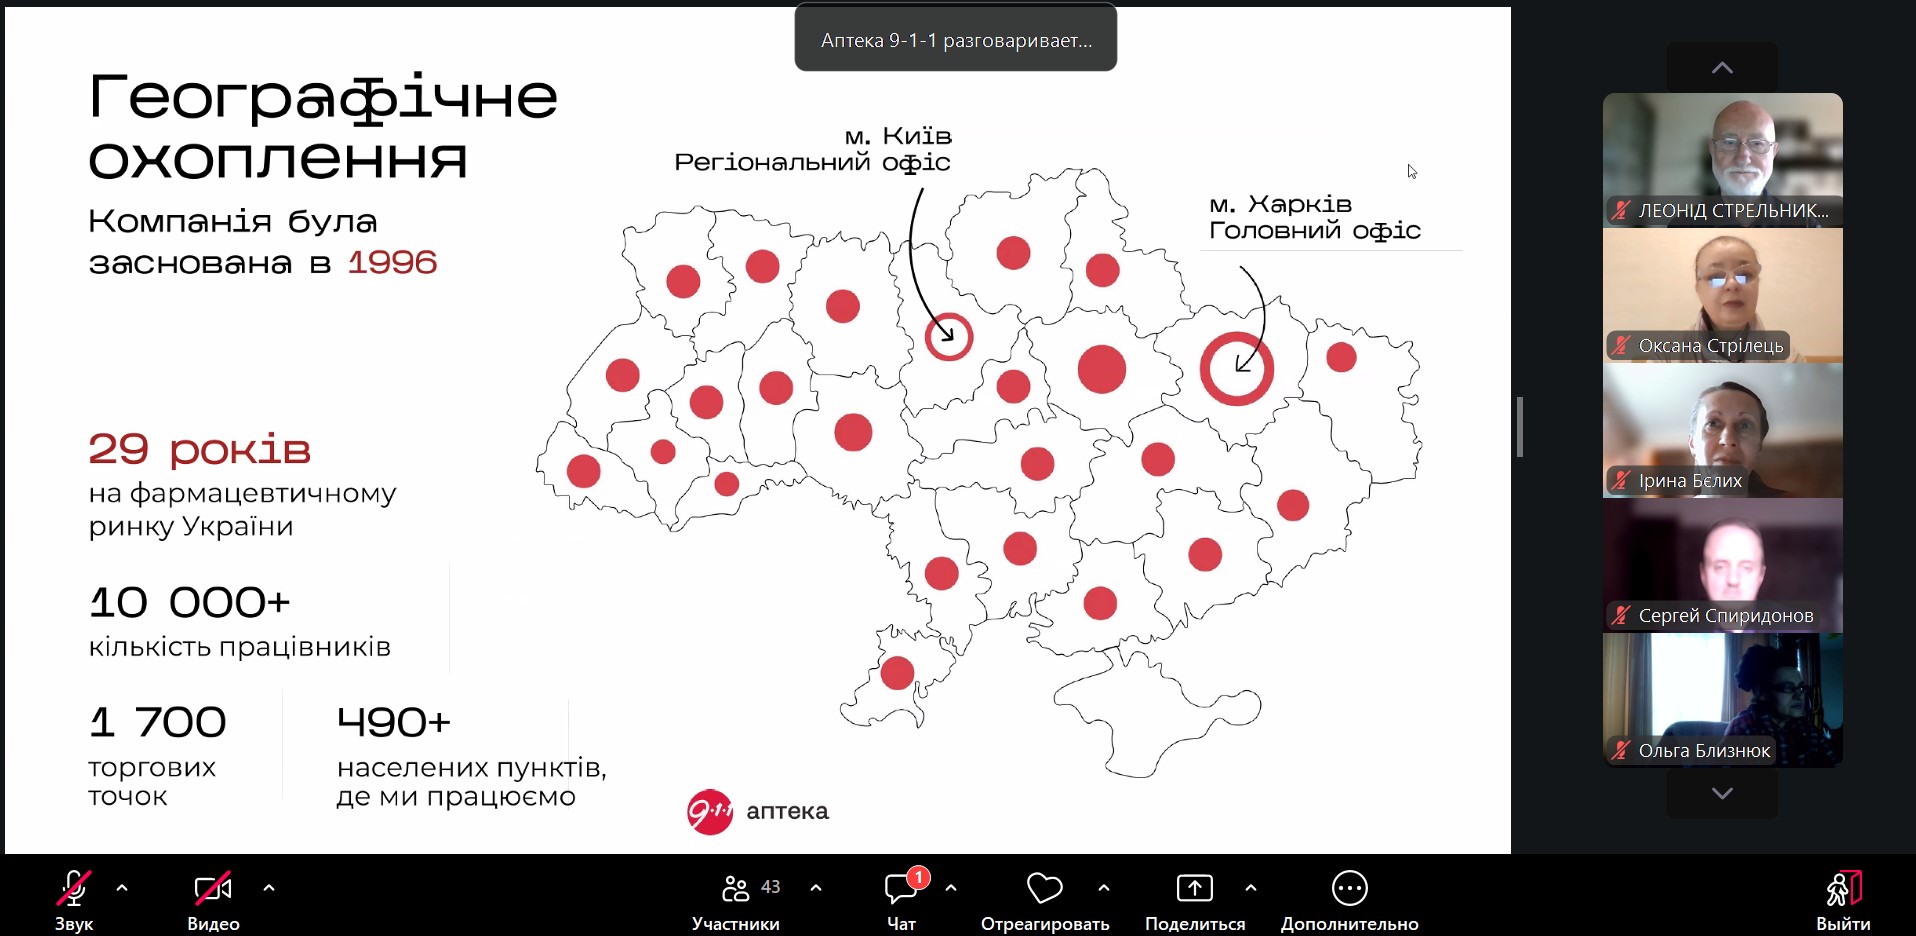Click the "1 700" retail points figure
The height and width of the screenshot is (936, 1916).
coord(158,722)
